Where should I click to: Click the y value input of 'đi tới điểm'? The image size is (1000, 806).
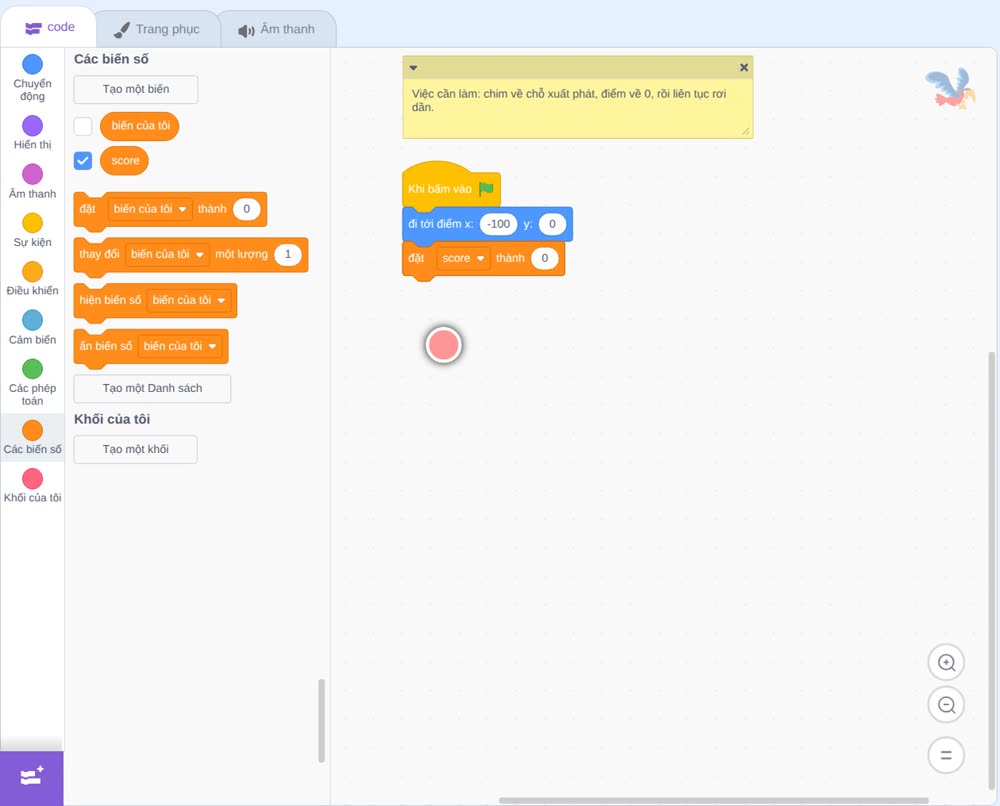552,224
